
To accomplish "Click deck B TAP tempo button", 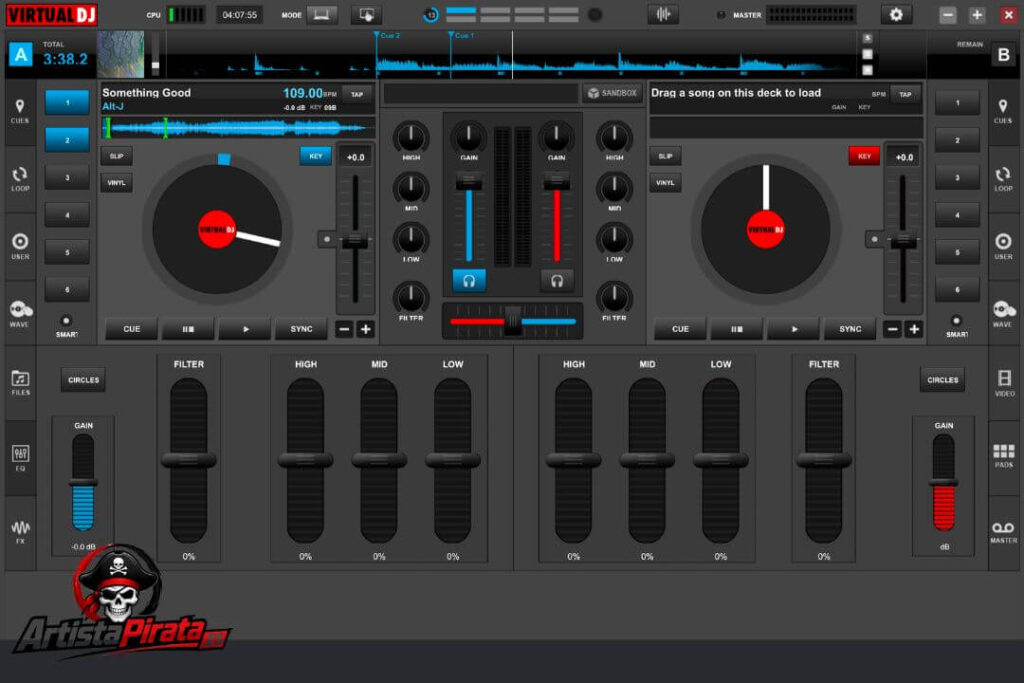I will (x=905, y=94).
